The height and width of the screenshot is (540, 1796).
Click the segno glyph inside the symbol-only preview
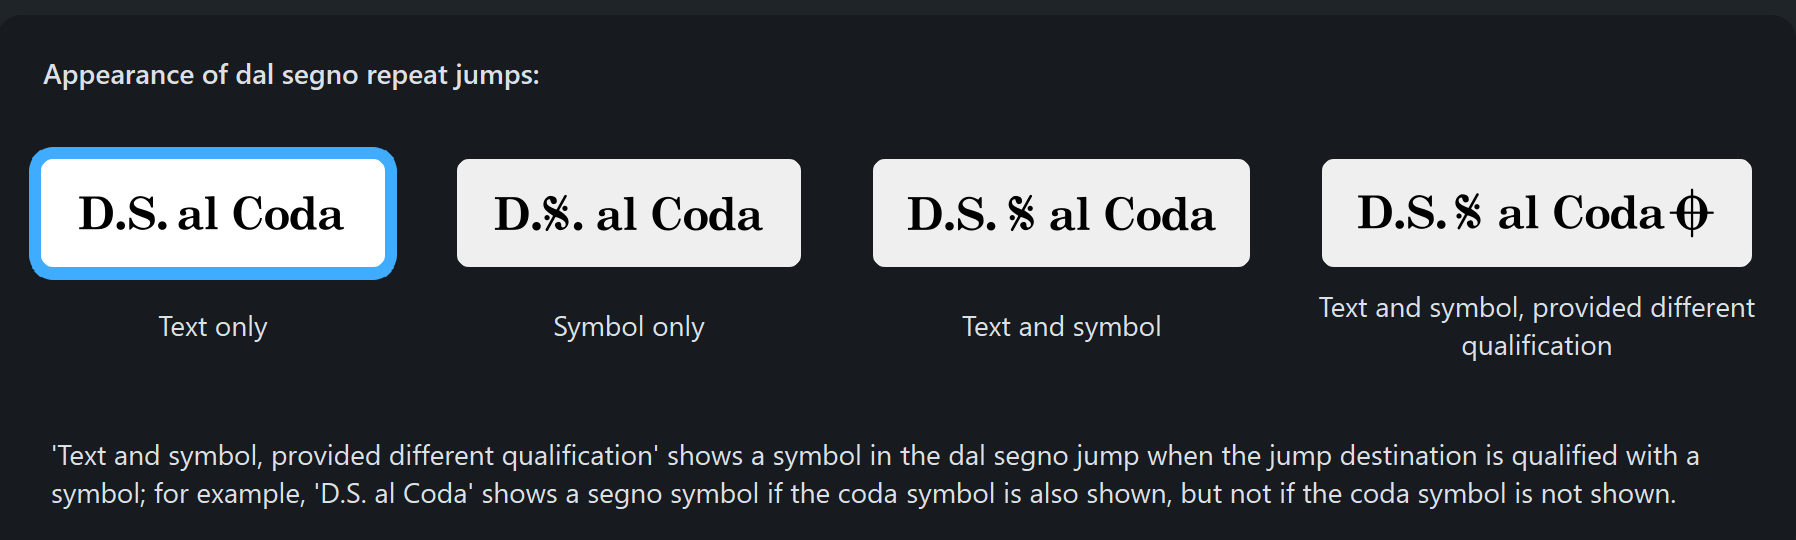coord(556,214)
